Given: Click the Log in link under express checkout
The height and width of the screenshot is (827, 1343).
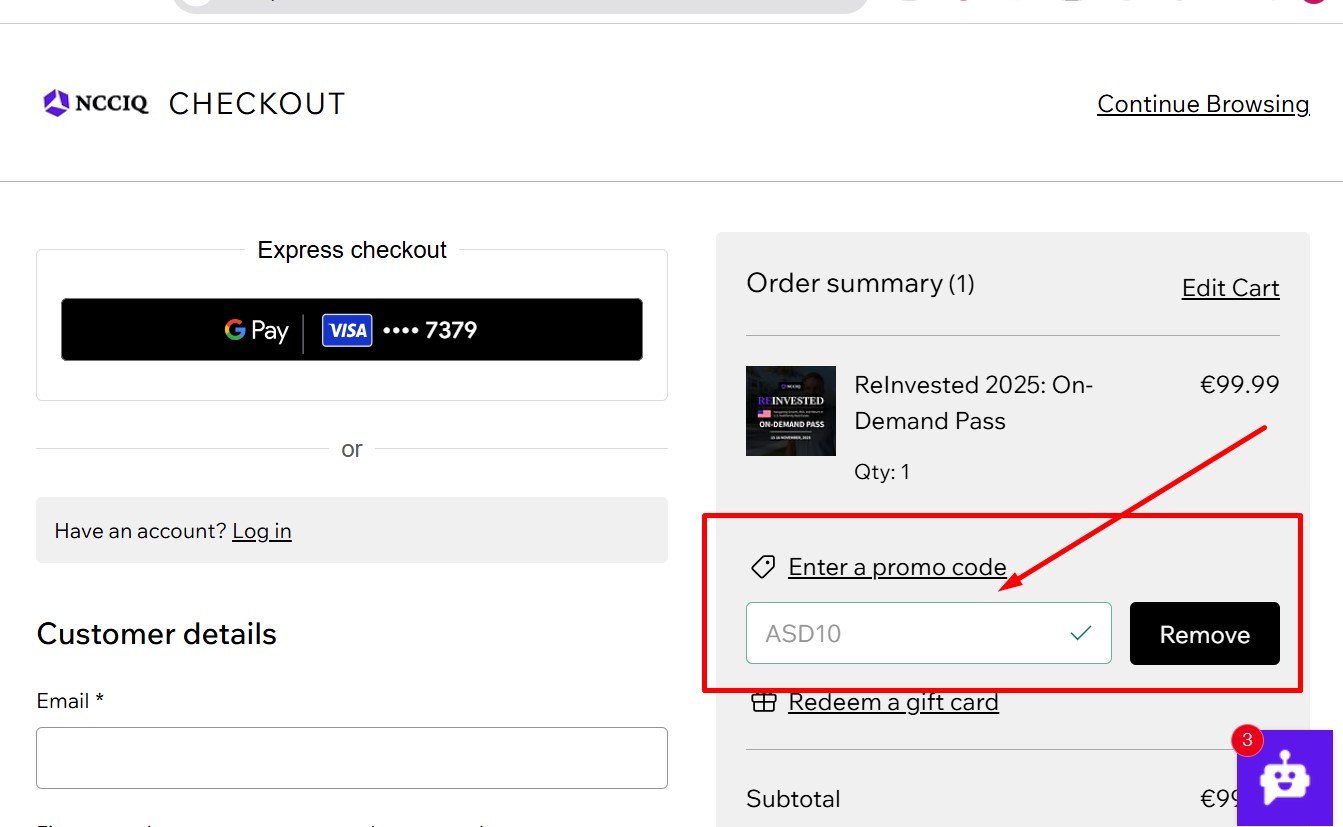Looking at the screenshot, I should (261, 531).
